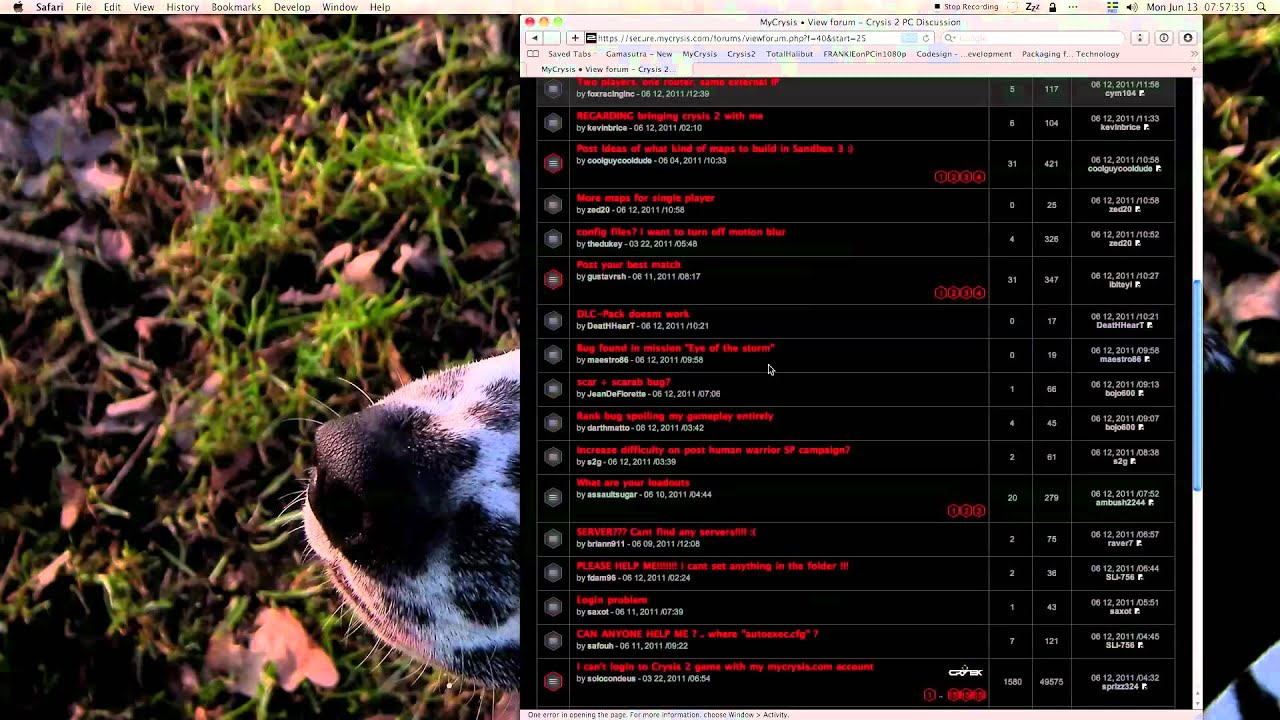Click topic icon for 'CAN ANYONE HELP ME ?'
Screen dimensions: 1280x720
coord(553,641)
